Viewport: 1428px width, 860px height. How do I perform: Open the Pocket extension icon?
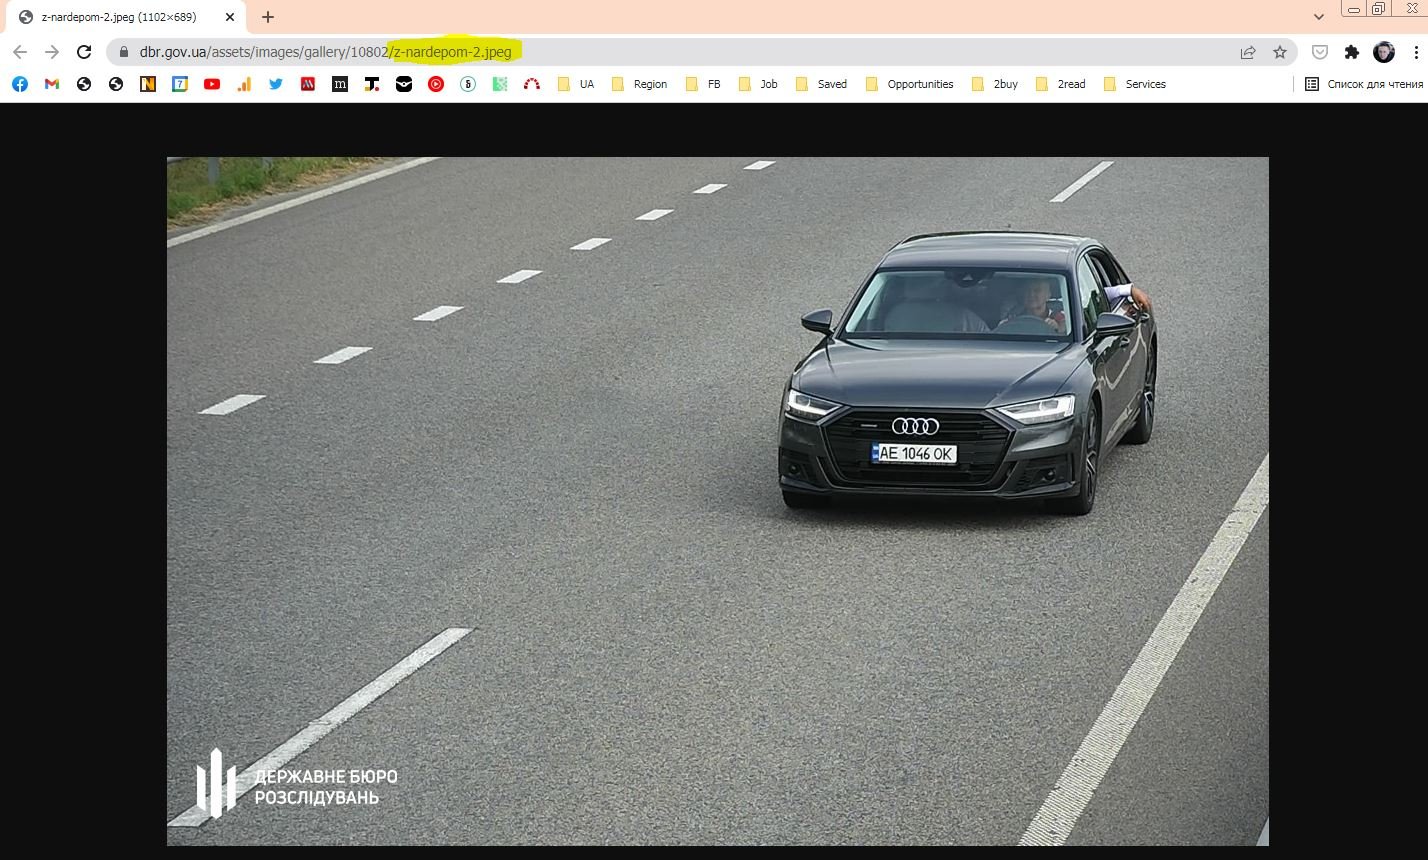pyautogui.click(x=1320, y=52)
